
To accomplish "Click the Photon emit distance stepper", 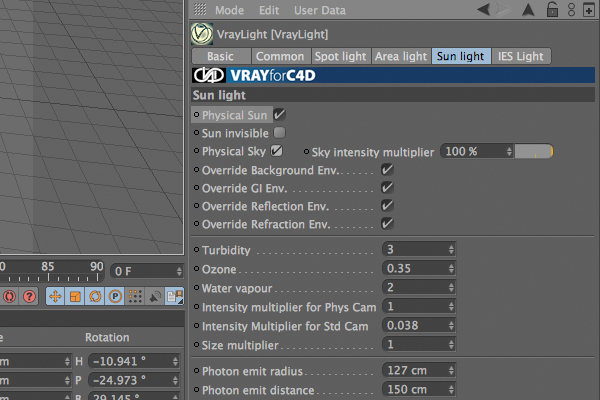I will click(451, 390).
